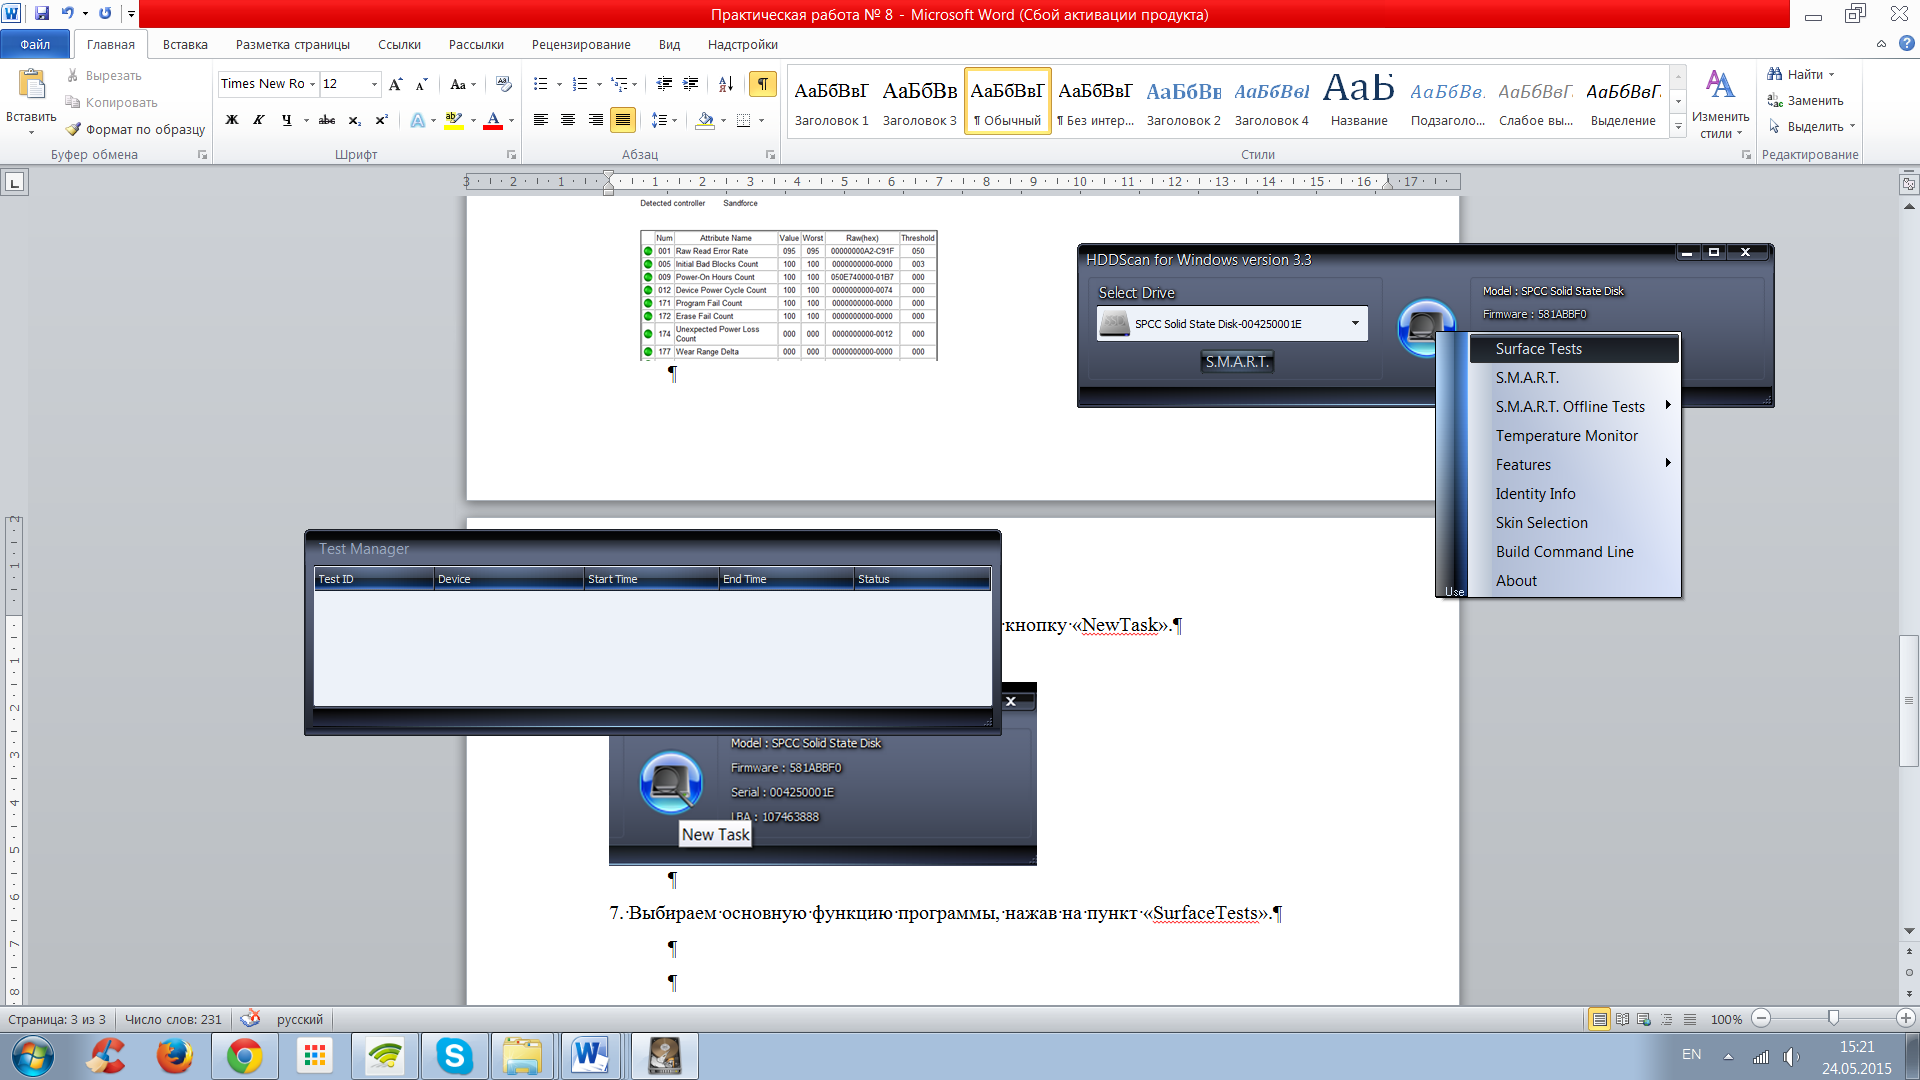Expand S.M.A.R.T. Offline Tests submenu
1920x1080 pixels.
pos(1575,406)
